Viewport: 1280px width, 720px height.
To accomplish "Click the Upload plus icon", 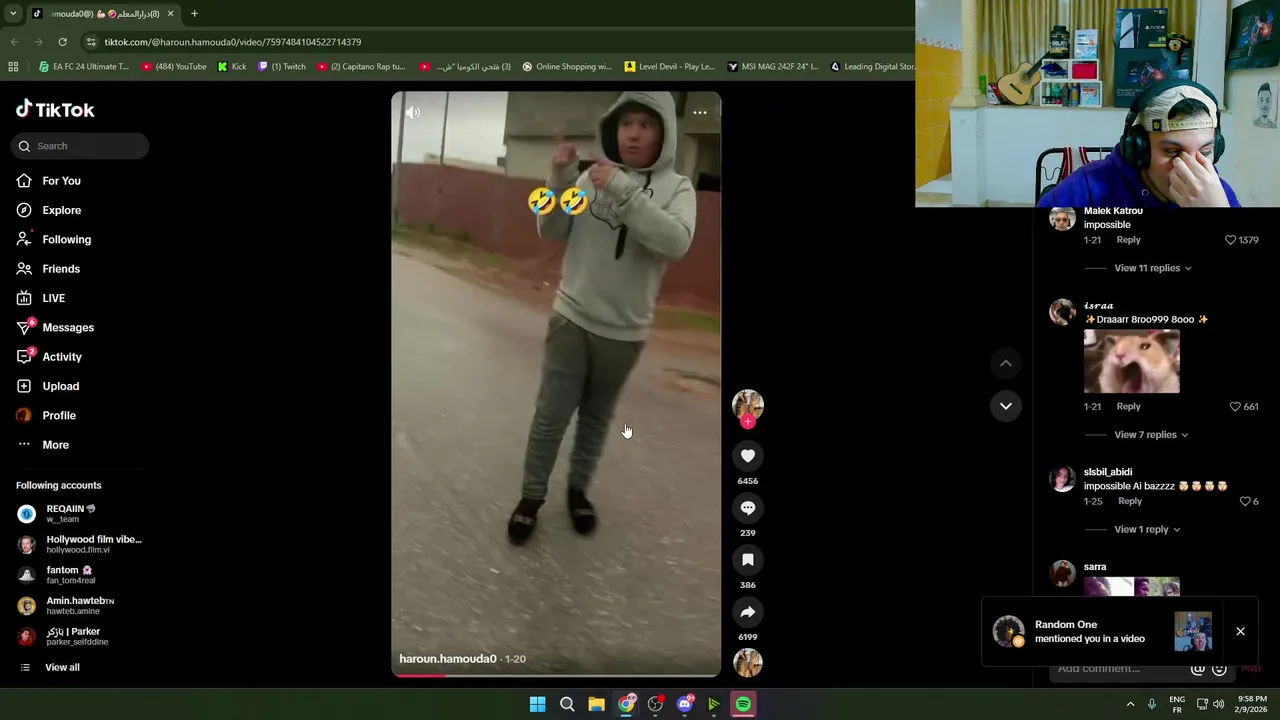I will tap(24, 386).
